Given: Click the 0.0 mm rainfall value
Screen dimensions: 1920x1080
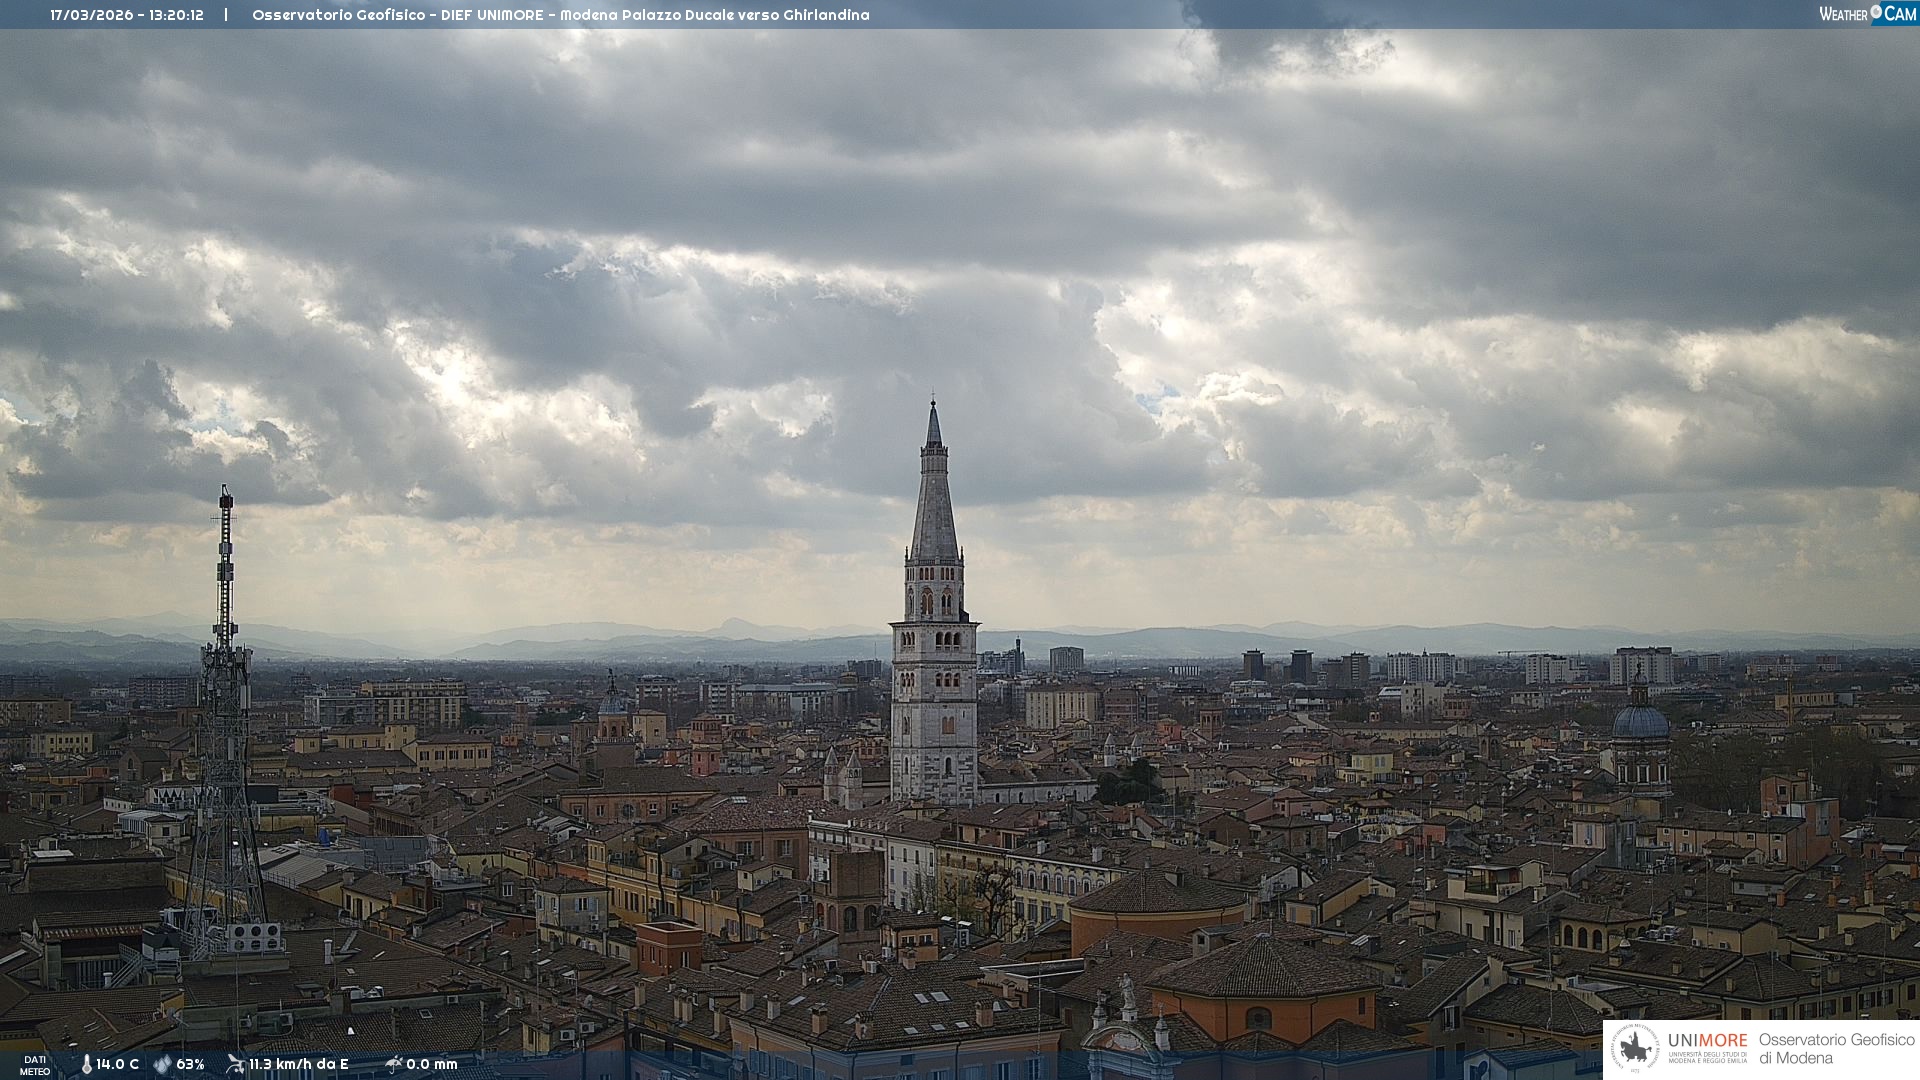Looking at the screenshot, I should click(x=432, y=1064).
